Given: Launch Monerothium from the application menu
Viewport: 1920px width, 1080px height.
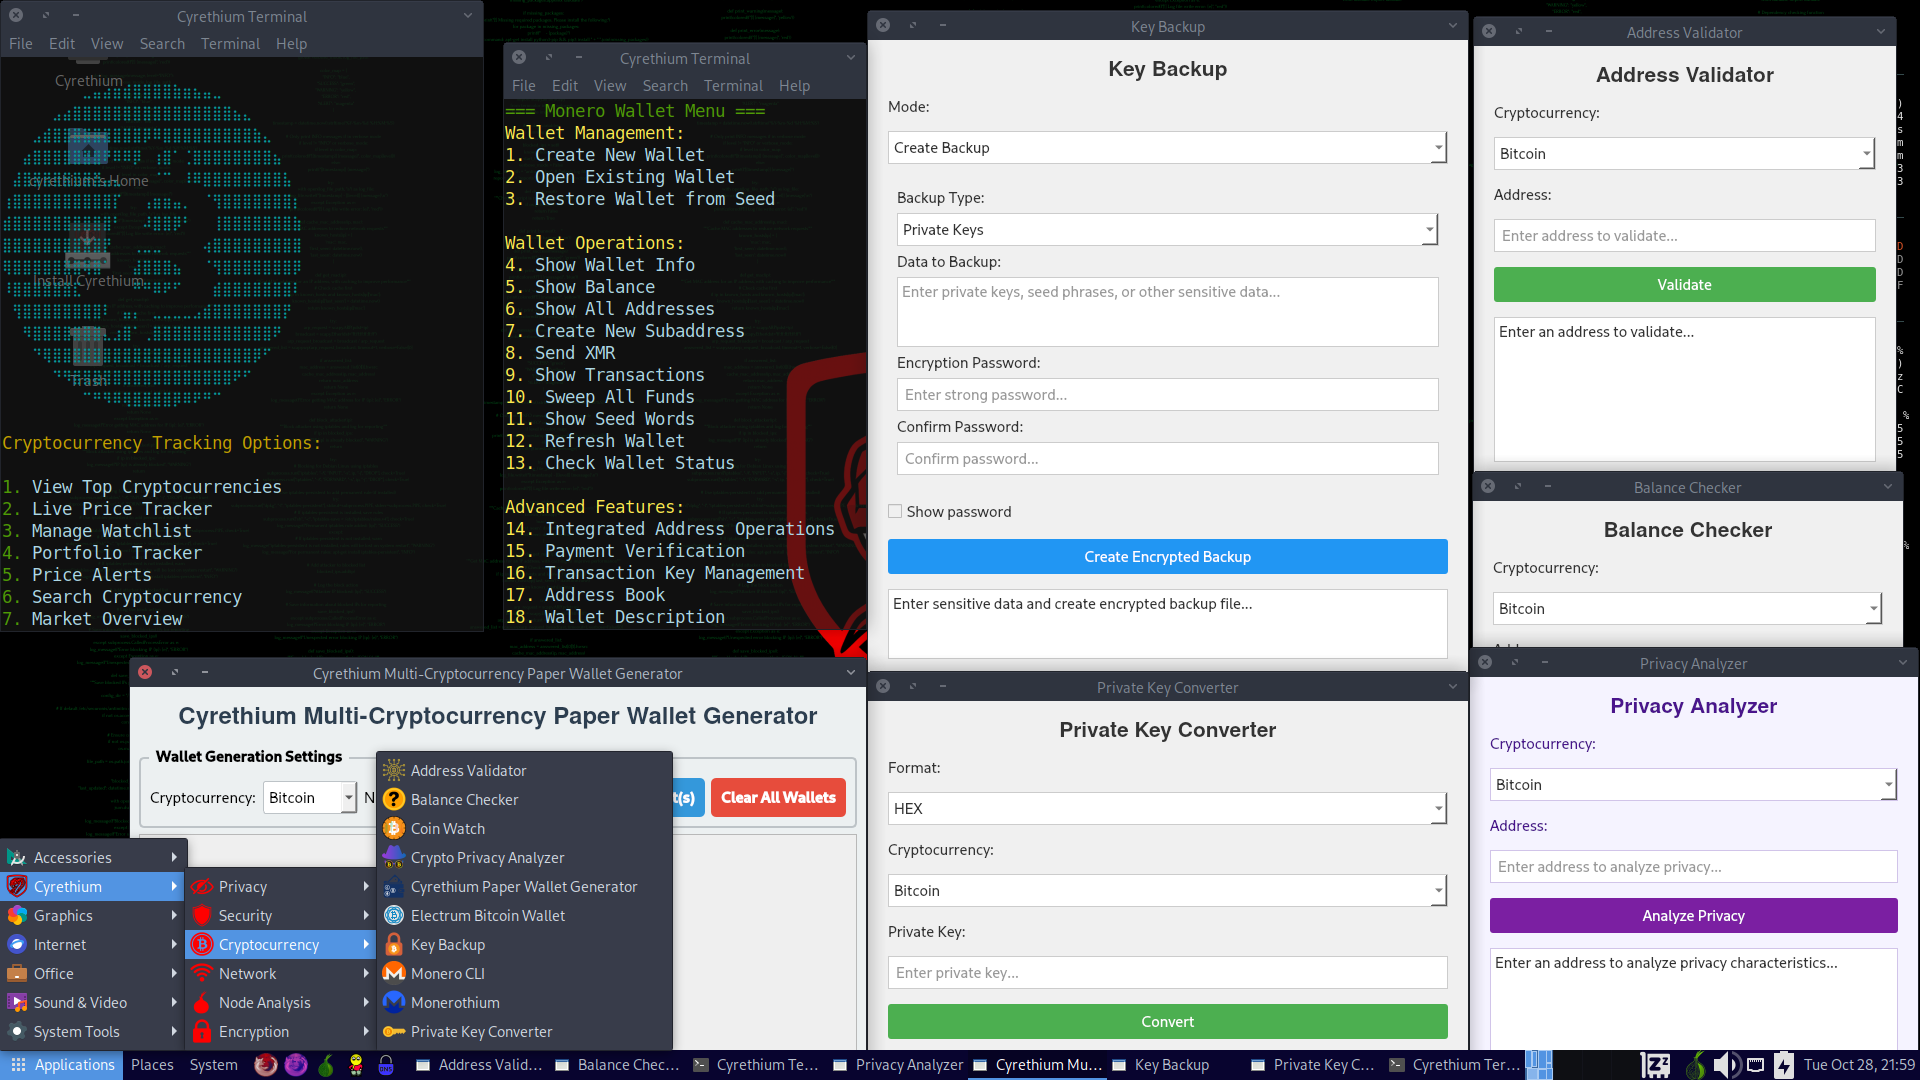Looking at the screenshot, I should 454,1002.
